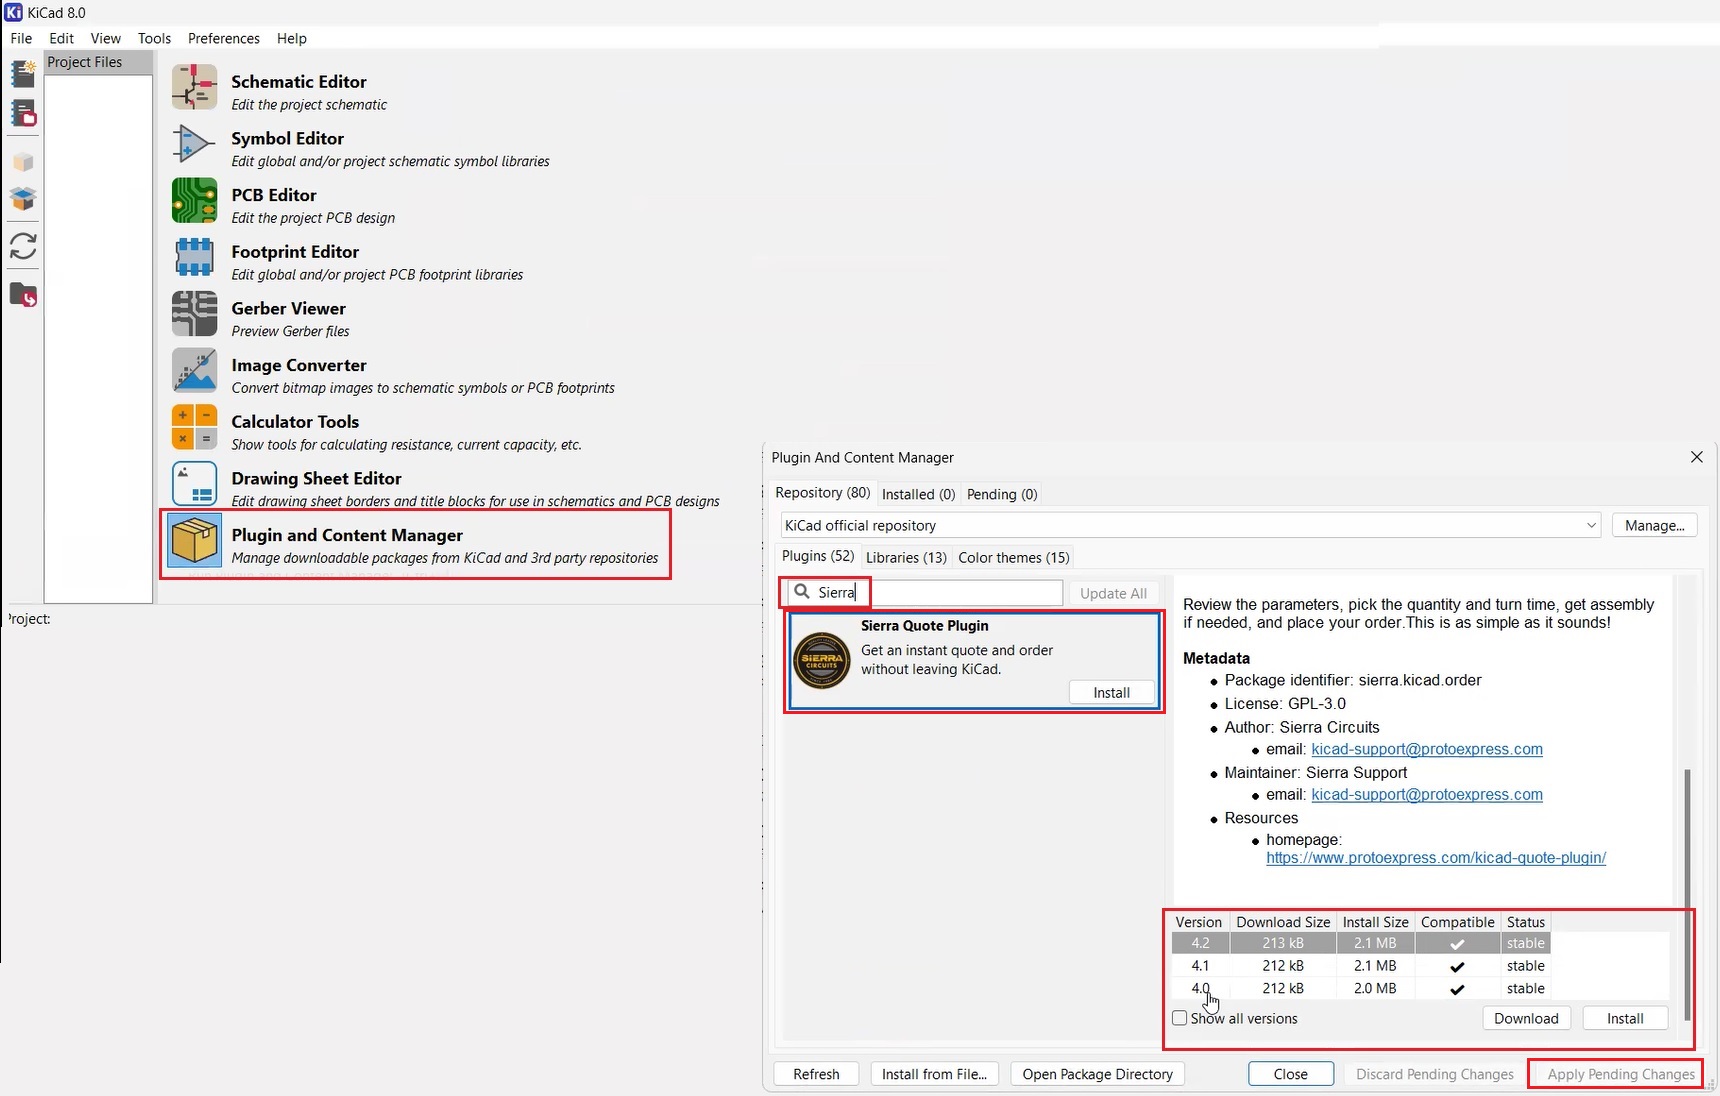Click the search magnifier icon in plugin filter
The width and height of the screenshot is (1720, 1096).
(802, 592)
